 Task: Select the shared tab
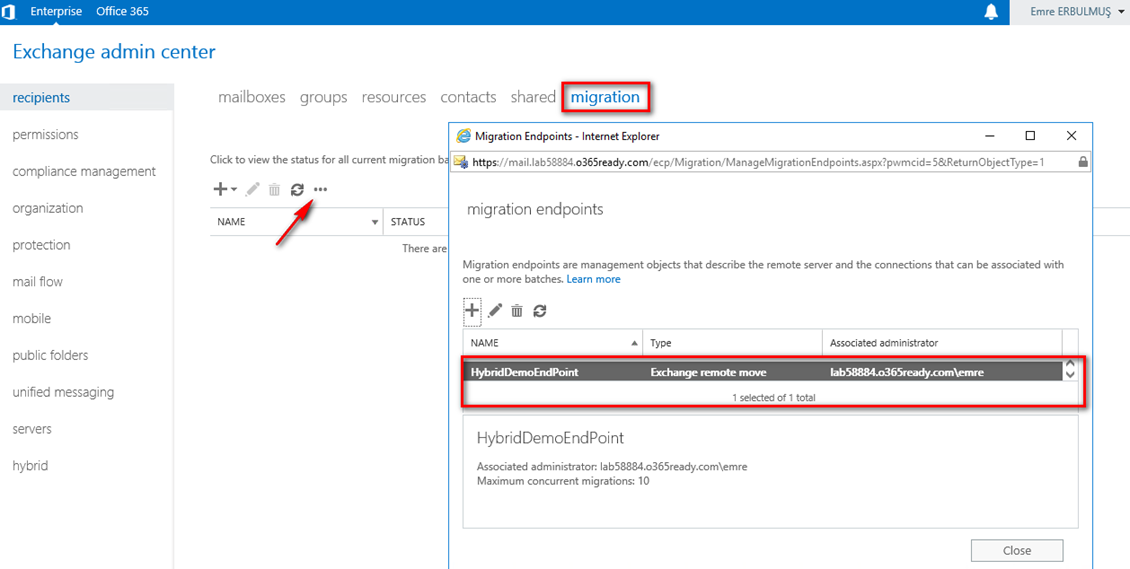click(x=533, y=97)
